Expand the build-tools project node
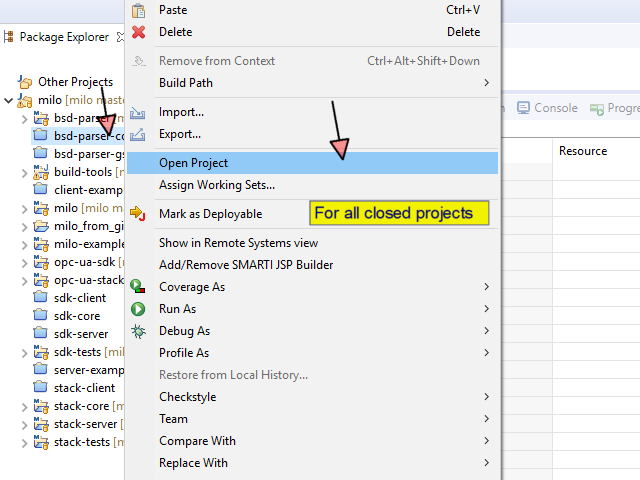 24,173
